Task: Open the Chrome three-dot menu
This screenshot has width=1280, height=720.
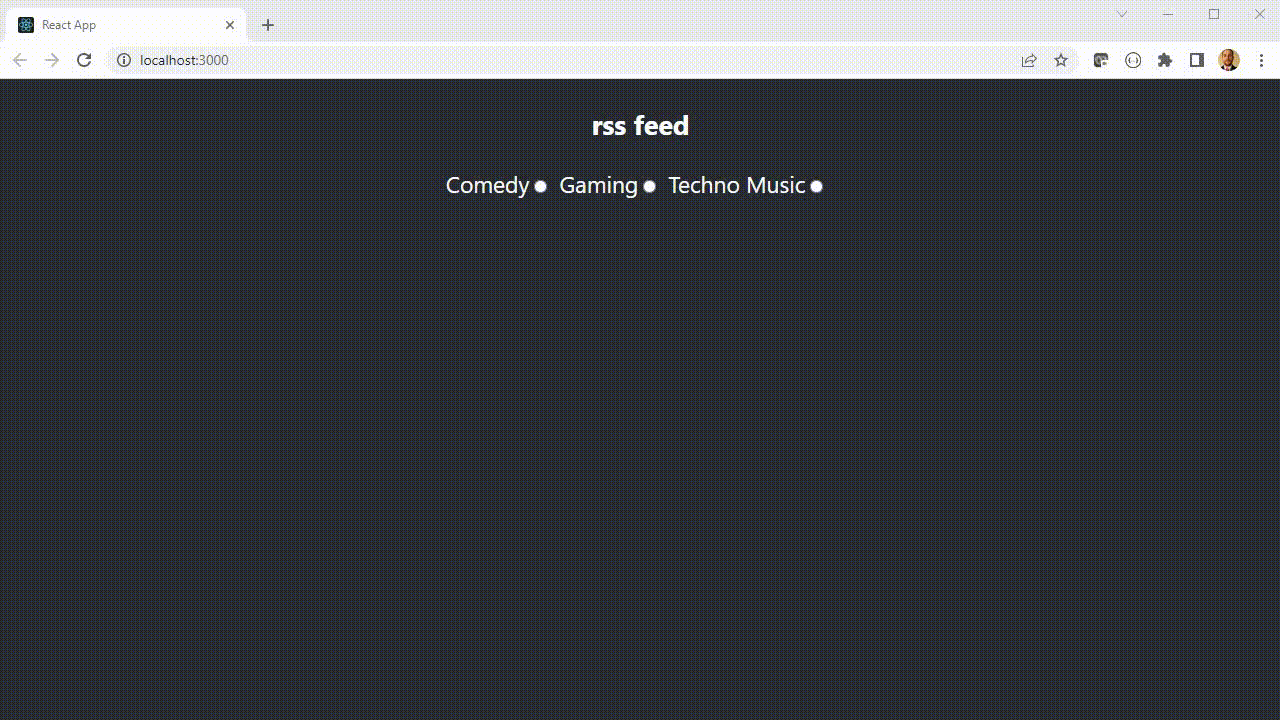Action: tap(1261, 60)
